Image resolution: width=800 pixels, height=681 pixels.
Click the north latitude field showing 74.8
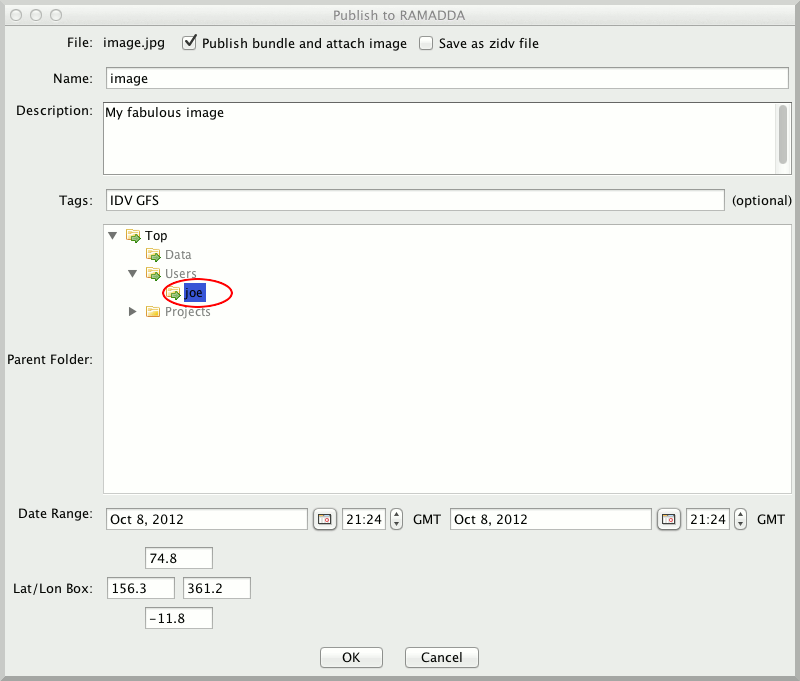179,557
